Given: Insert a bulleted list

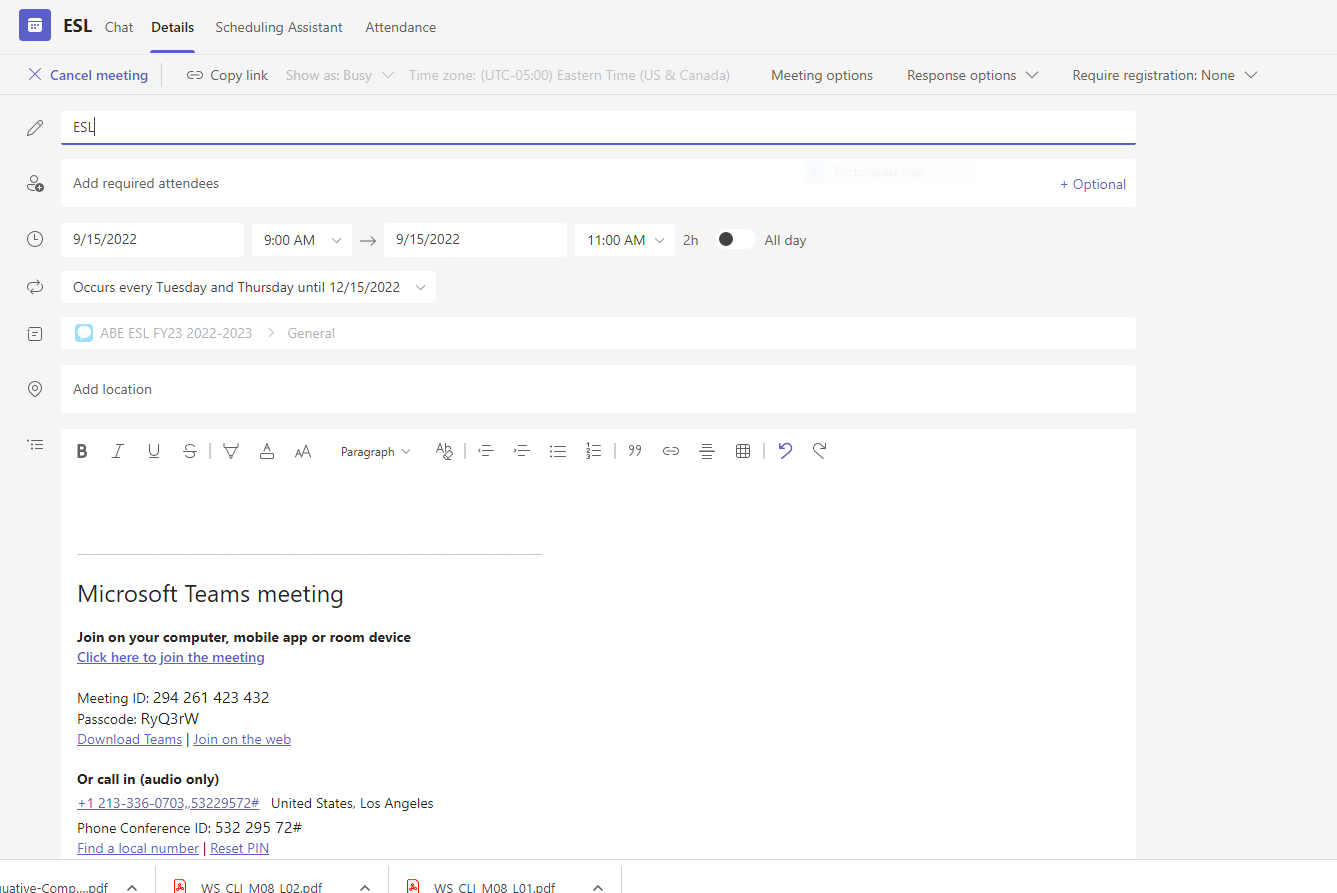Looking at the screenshot, I should pyautogui.click(x=558, y=452).
